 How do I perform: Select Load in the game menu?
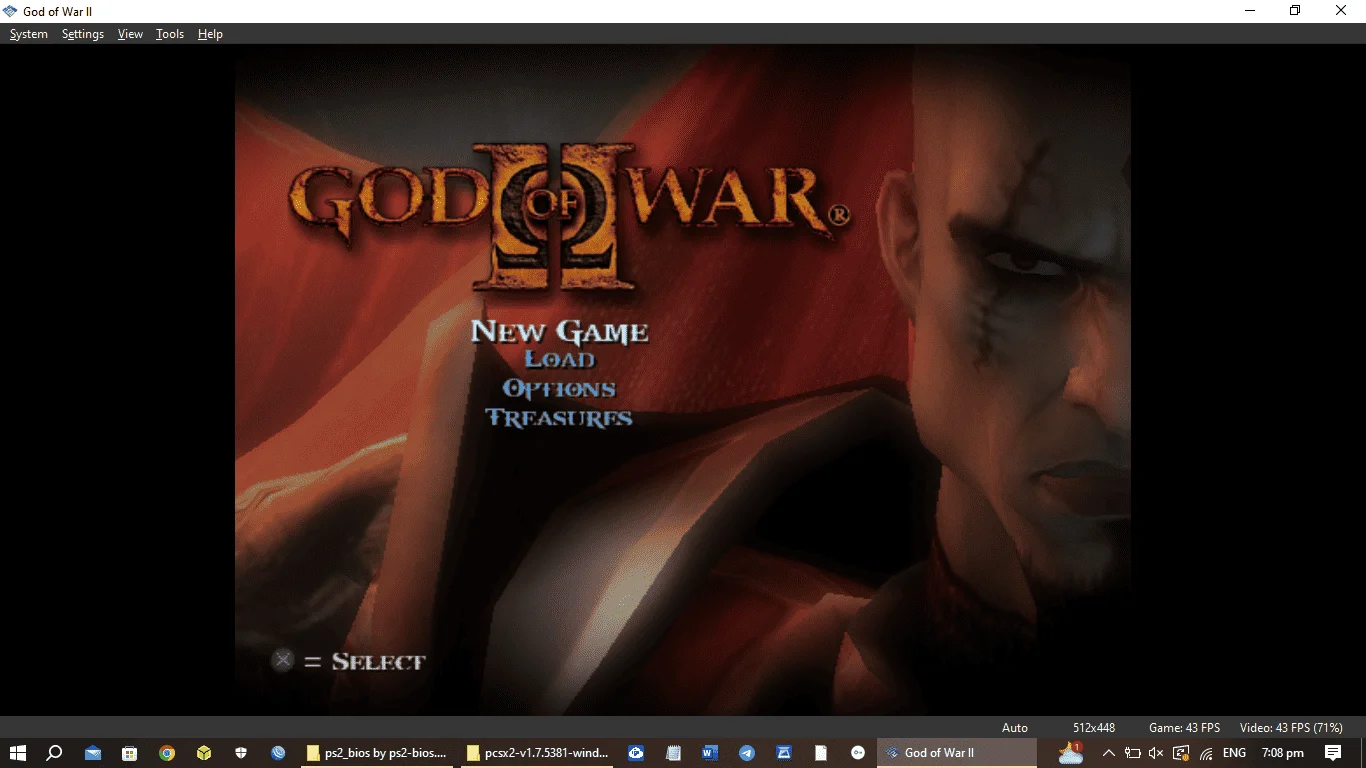560,360
